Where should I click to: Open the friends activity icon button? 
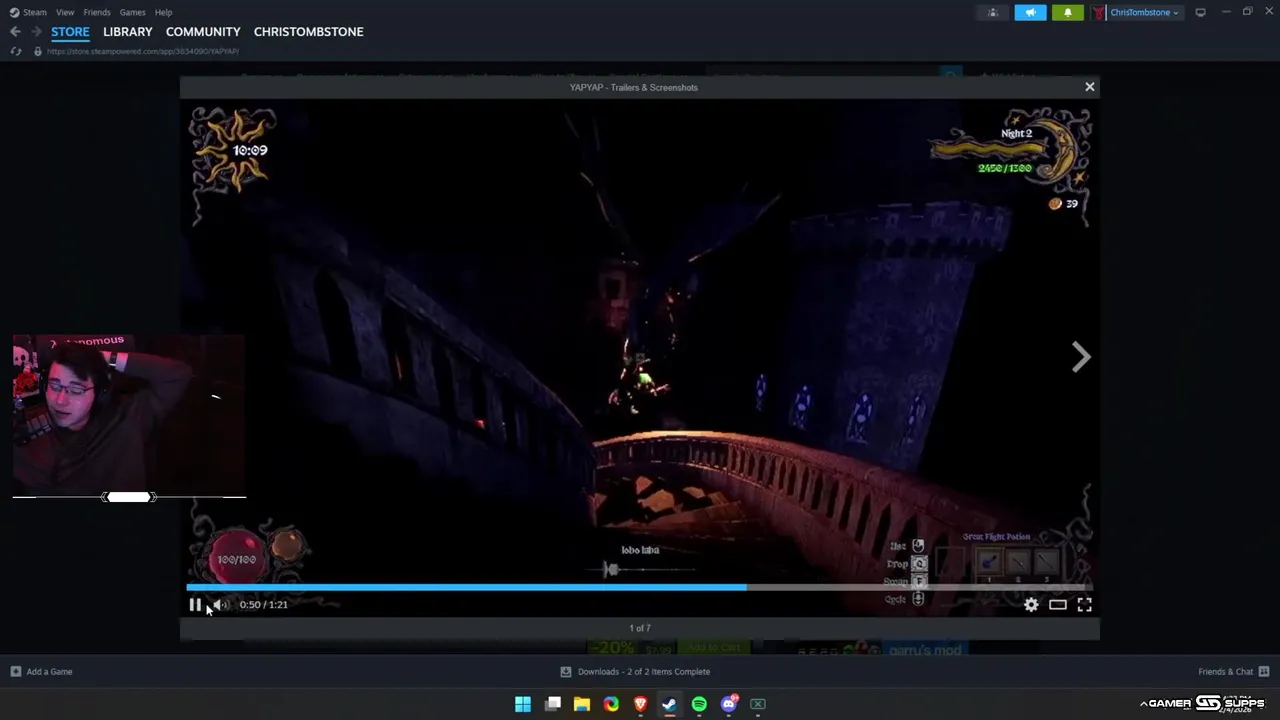(x=992, y=12)
